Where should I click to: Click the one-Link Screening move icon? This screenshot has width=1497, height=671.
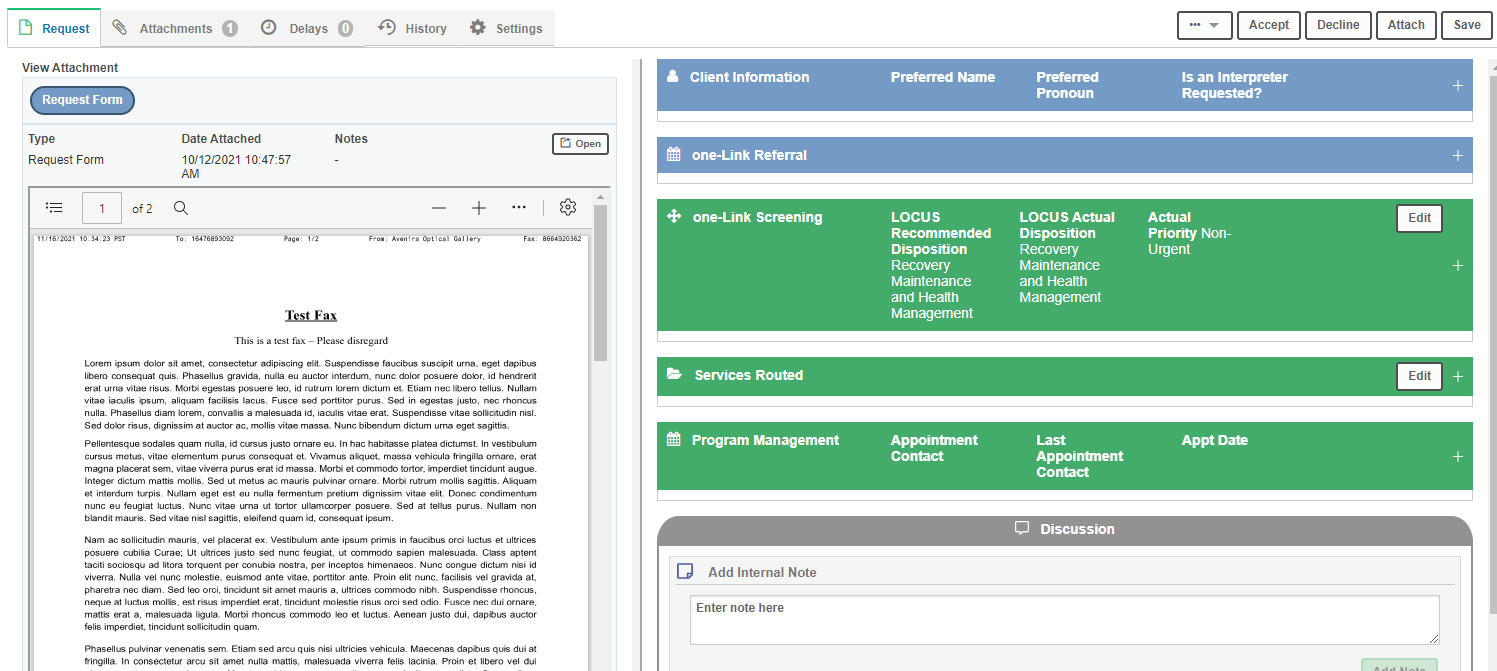click(674, 216)
